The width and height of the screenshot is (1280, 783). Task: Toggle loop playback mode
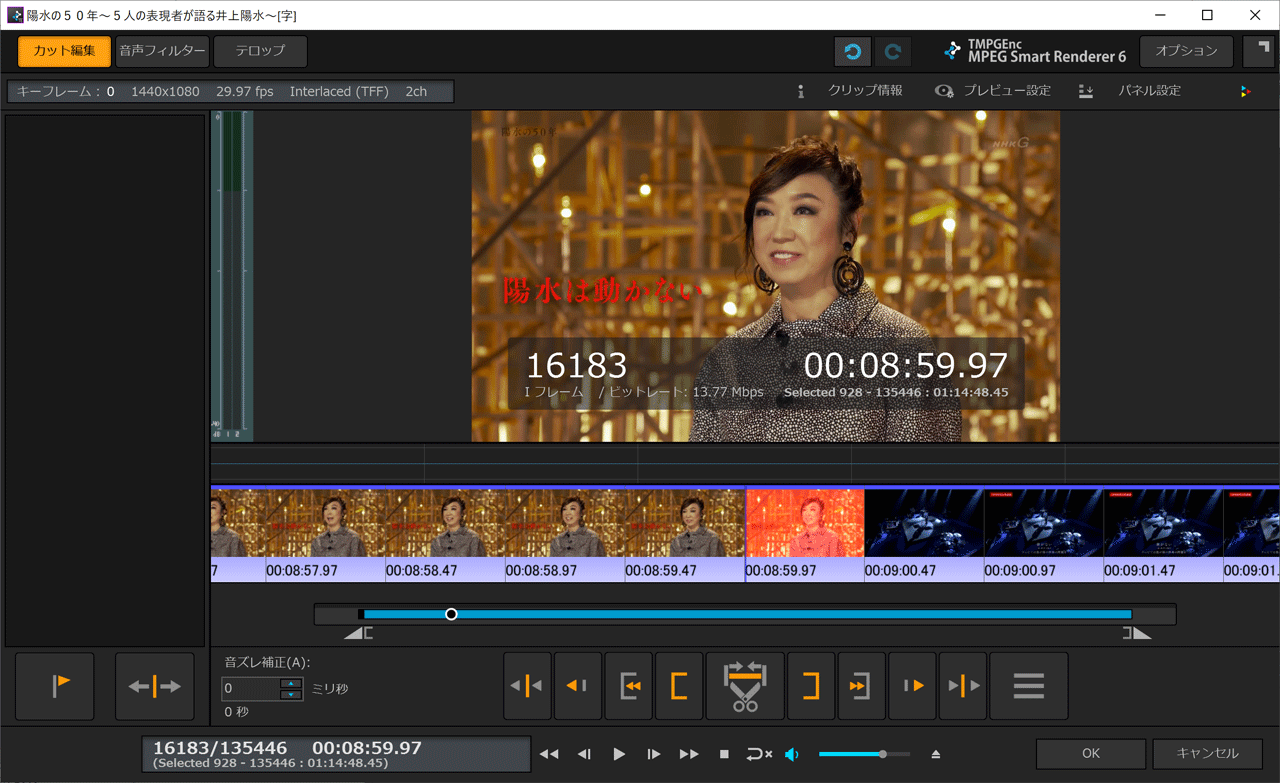(x=758, y=754)
